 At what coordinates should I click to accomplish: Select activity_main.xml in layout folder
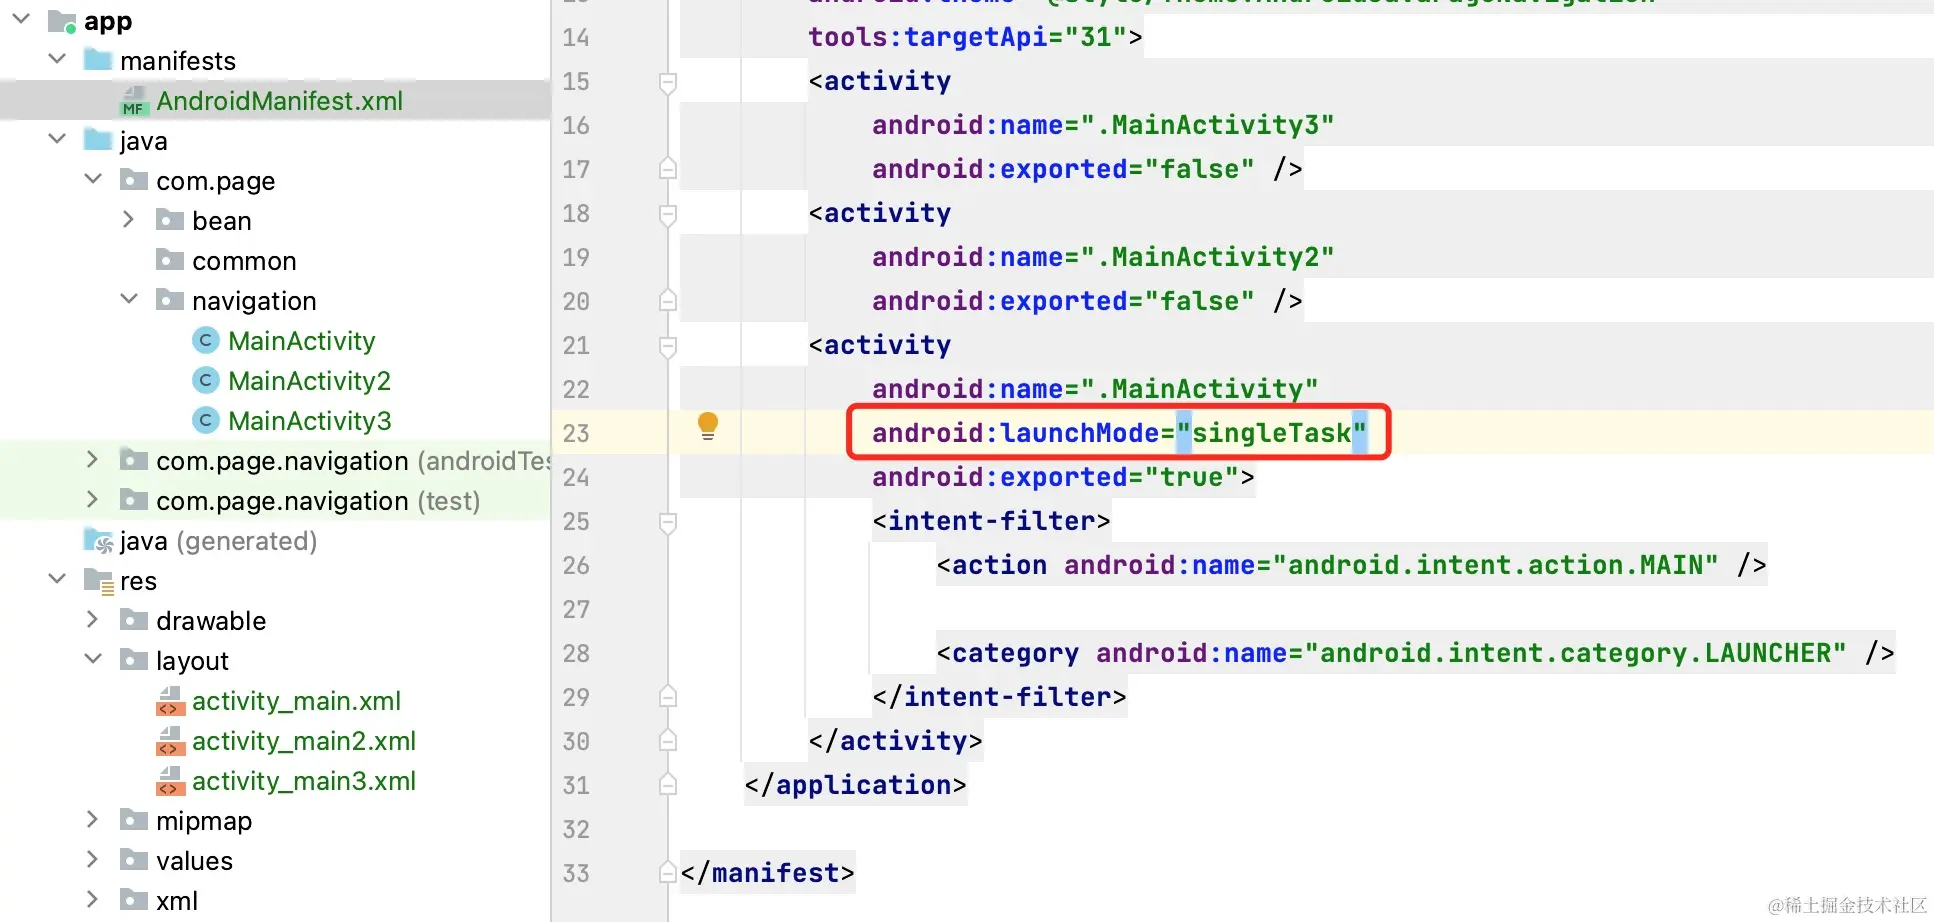(296, 701)
